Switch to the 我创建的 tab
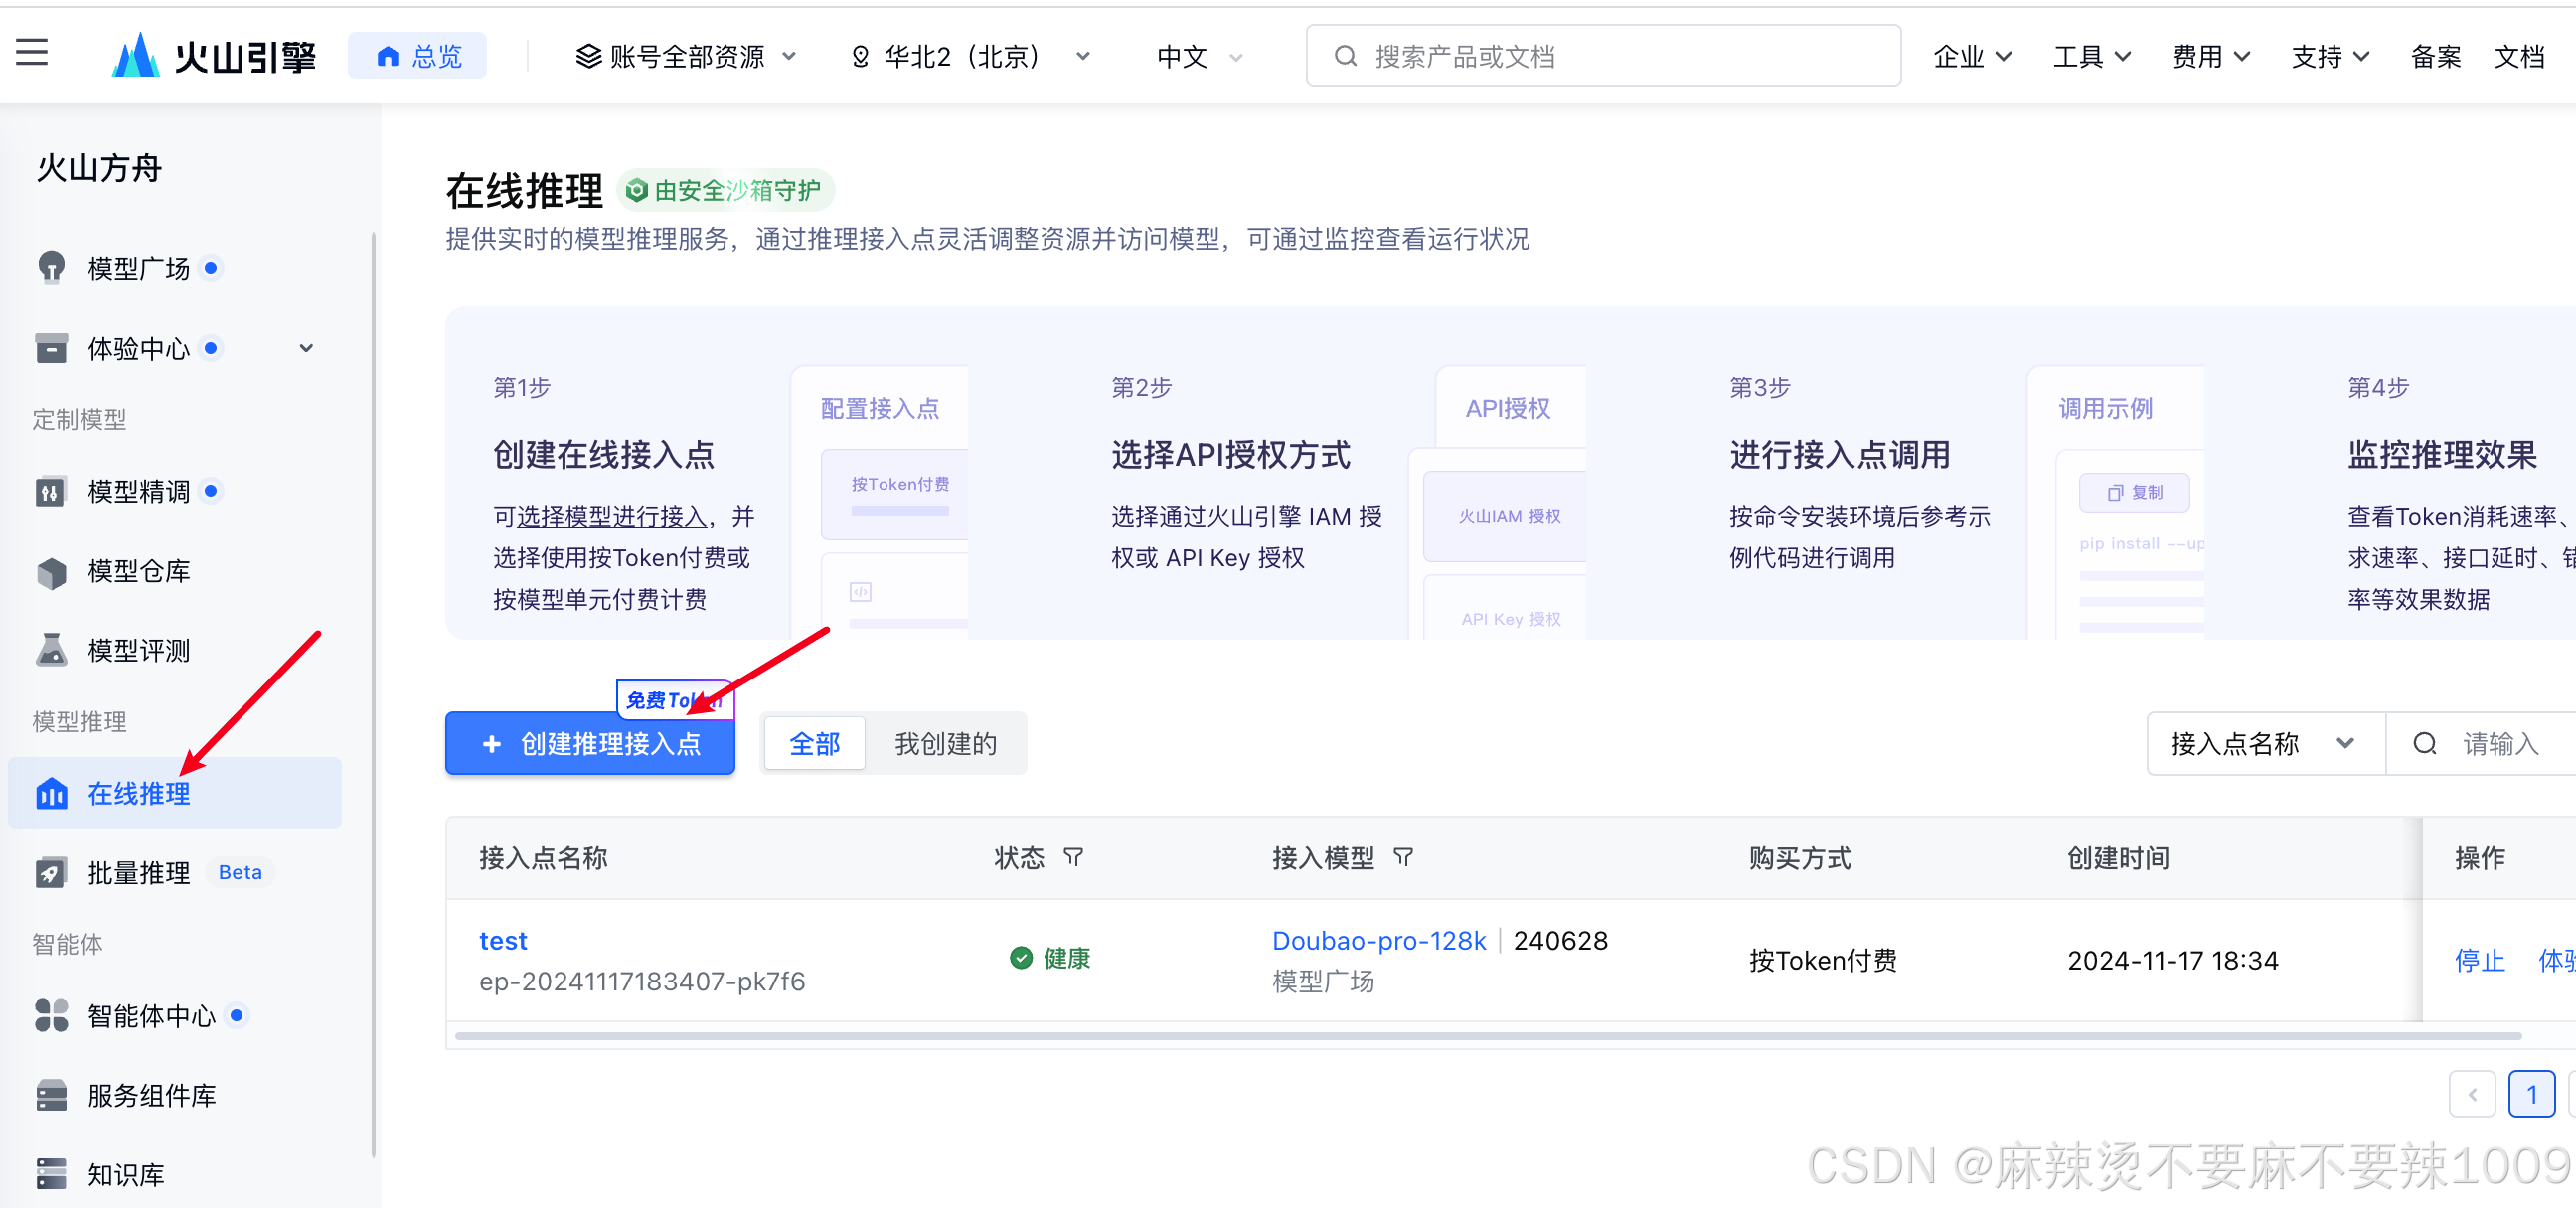Image resolution: width=2576 pixels, height=1208 pixels. click(945, 744)
